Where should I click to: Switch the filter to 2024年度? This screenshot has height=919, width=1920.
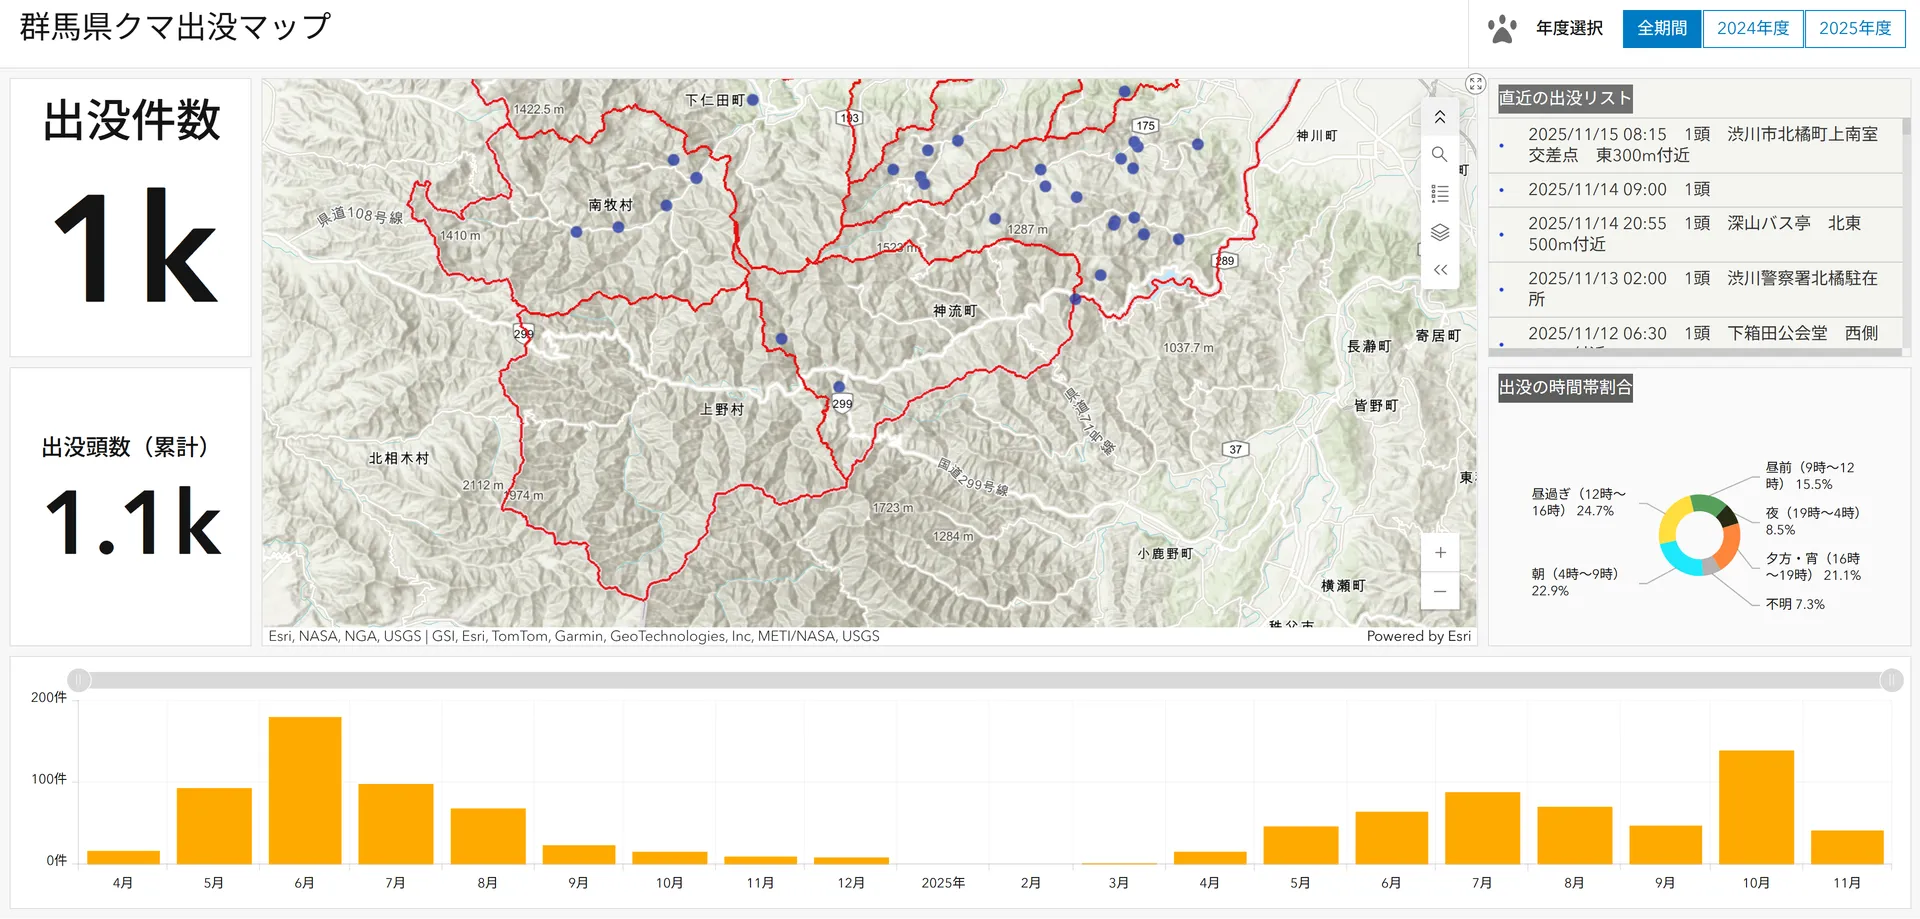coord(1752,29)
